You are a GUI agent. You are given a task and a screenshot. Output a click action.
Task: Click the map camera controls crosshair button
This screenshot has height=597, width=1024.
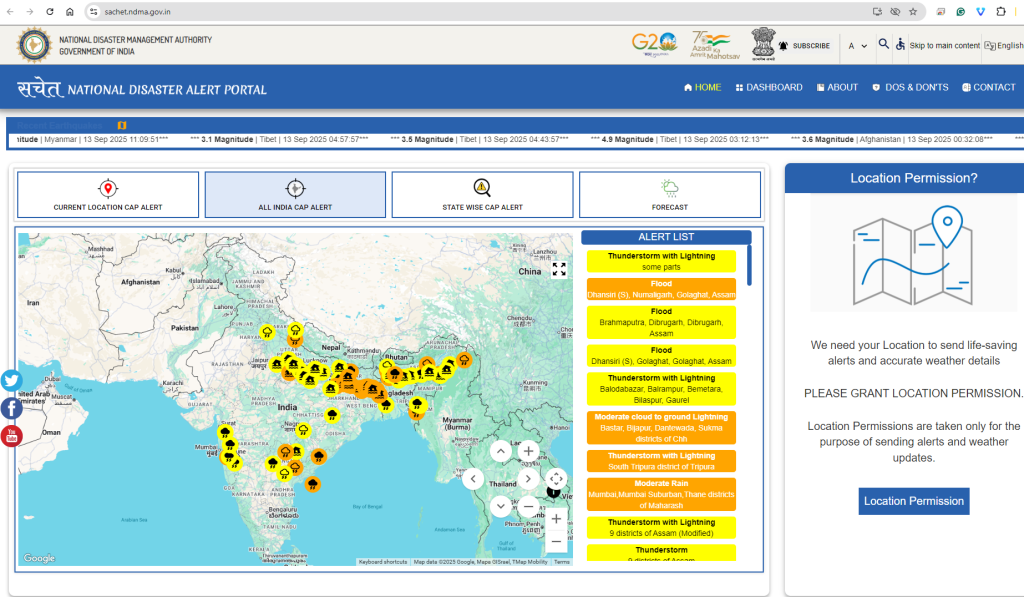click(x=556, y=479)
